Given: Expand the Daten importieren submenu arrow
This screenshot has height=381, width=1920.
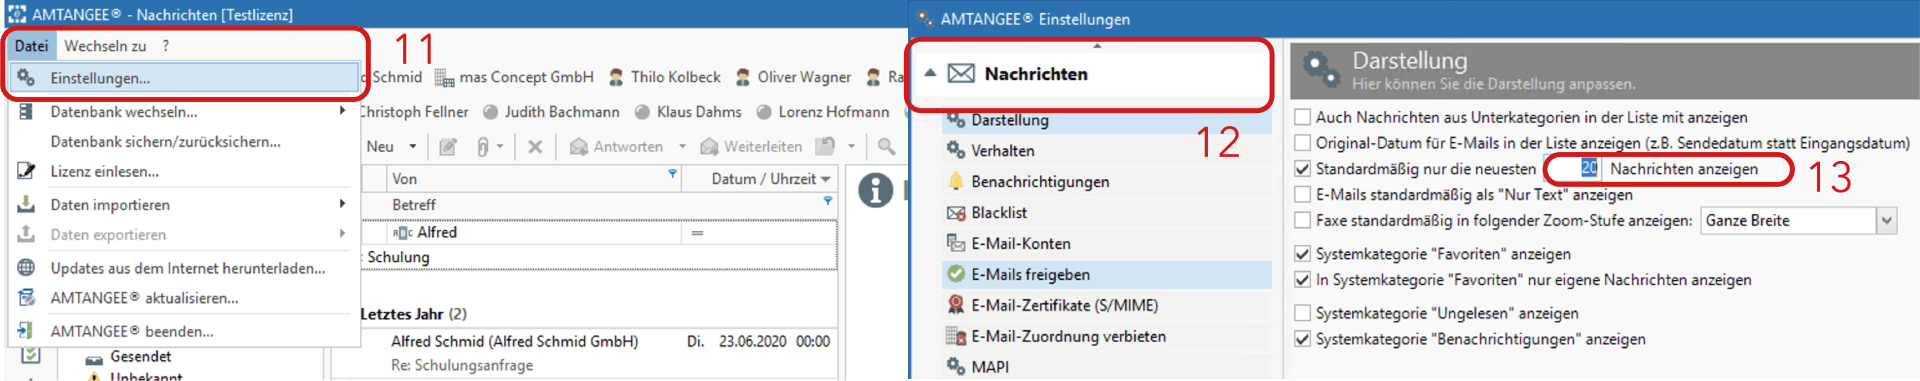Looking at the screenshot, I should pyautogui.click(x=342, y=204).
